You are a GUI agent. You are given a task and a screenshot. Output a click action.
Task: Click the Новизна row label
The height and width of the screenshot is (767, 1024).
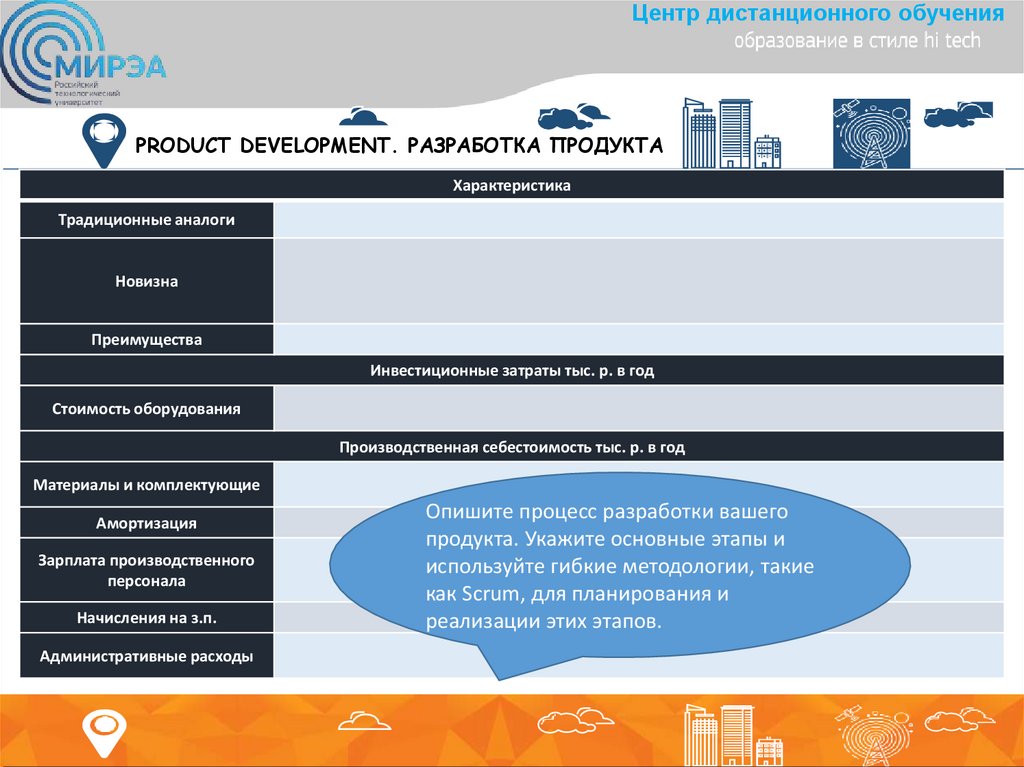click(x=148, y=281)
